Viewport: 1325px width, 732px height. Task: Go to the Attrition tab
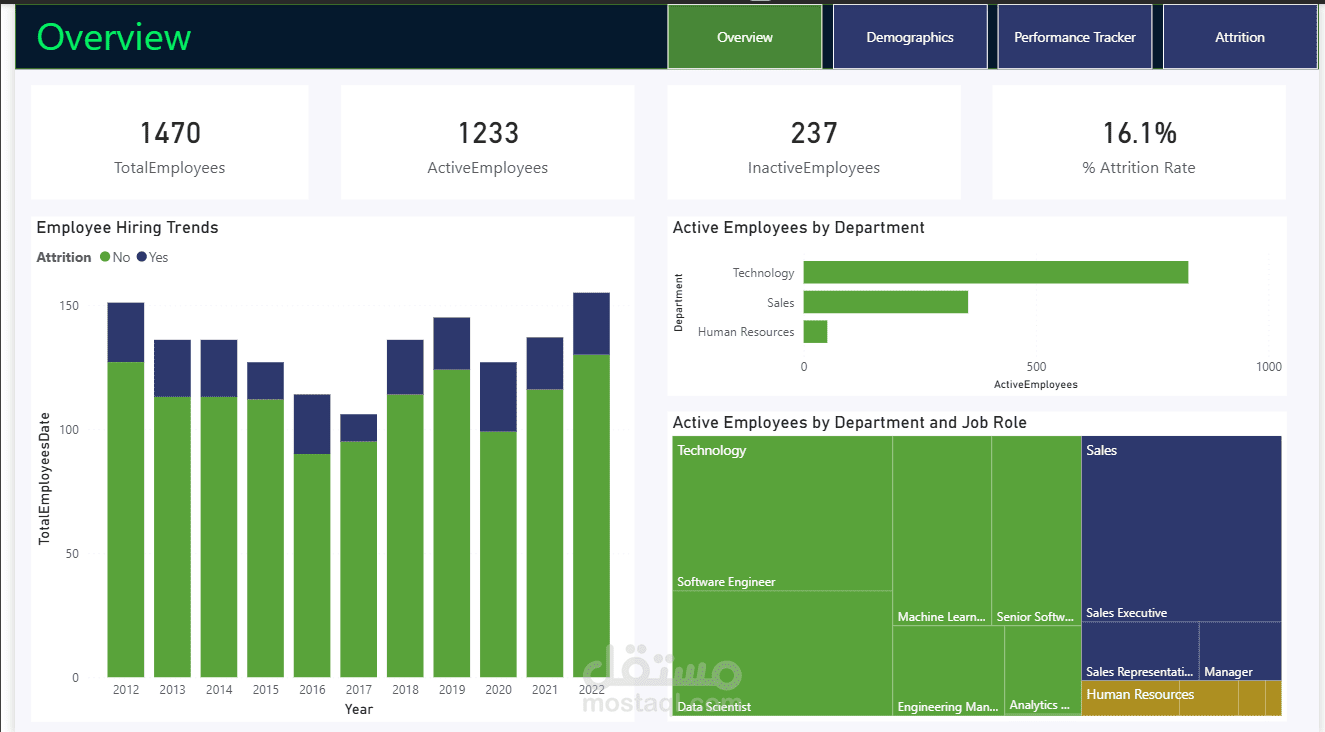coord(1240,37)
